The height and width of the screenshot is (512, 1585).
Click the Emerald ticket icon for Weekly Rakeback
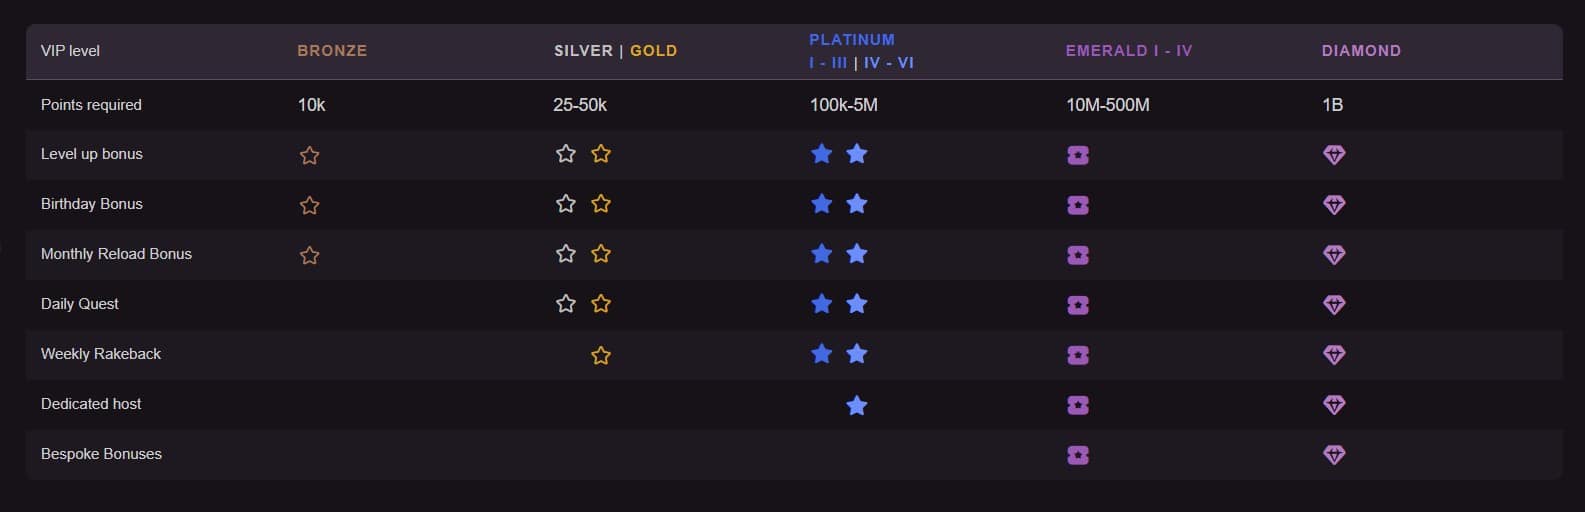[1078, 355]
